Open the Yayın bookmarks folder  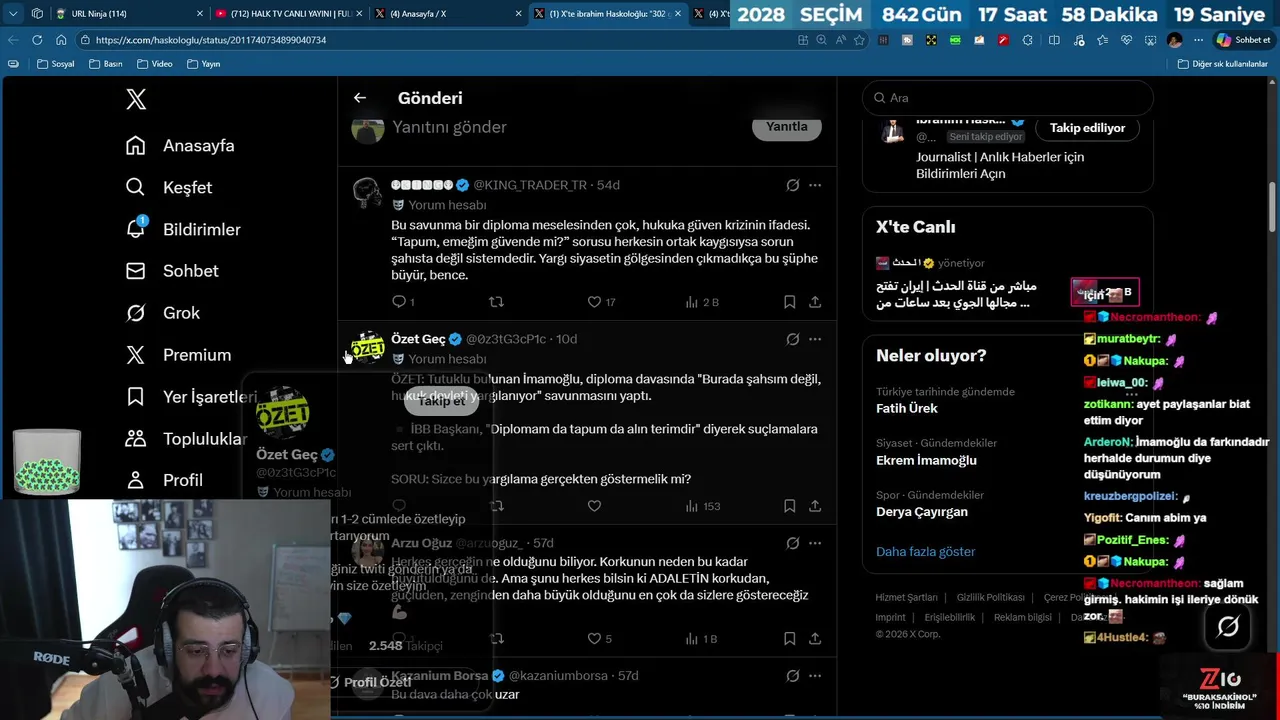tap(203, 64)
